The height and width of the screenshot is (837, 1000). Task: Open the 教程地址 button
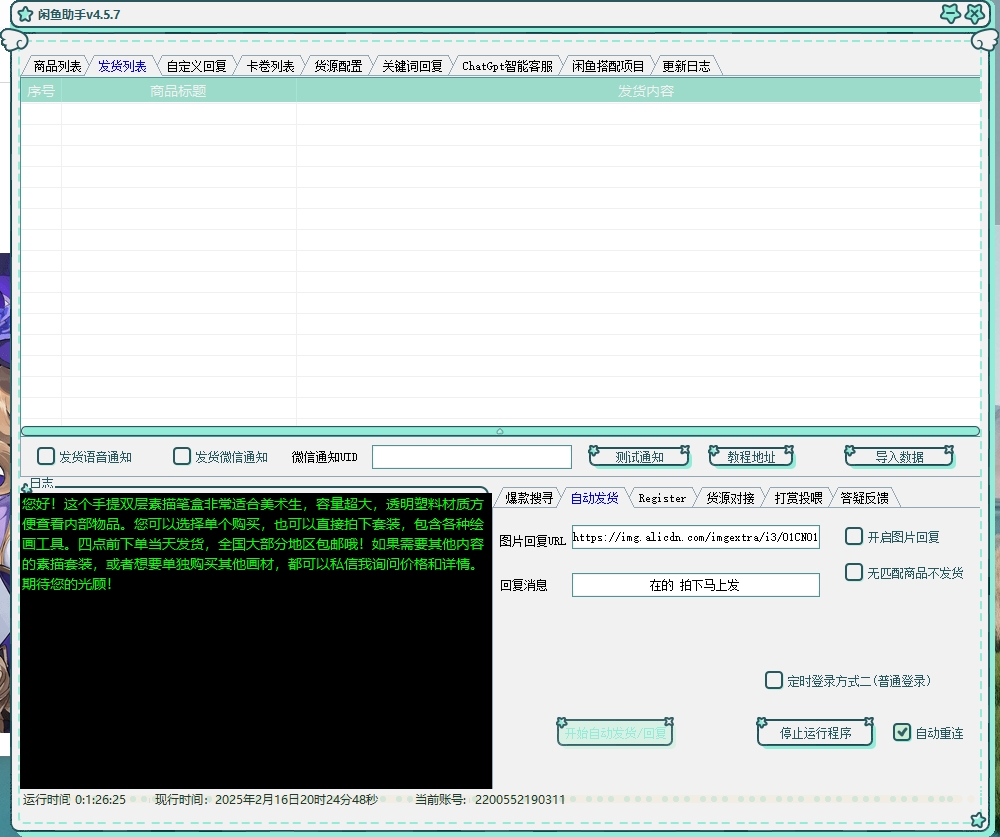pyautogui.click(x=751, y=457)
